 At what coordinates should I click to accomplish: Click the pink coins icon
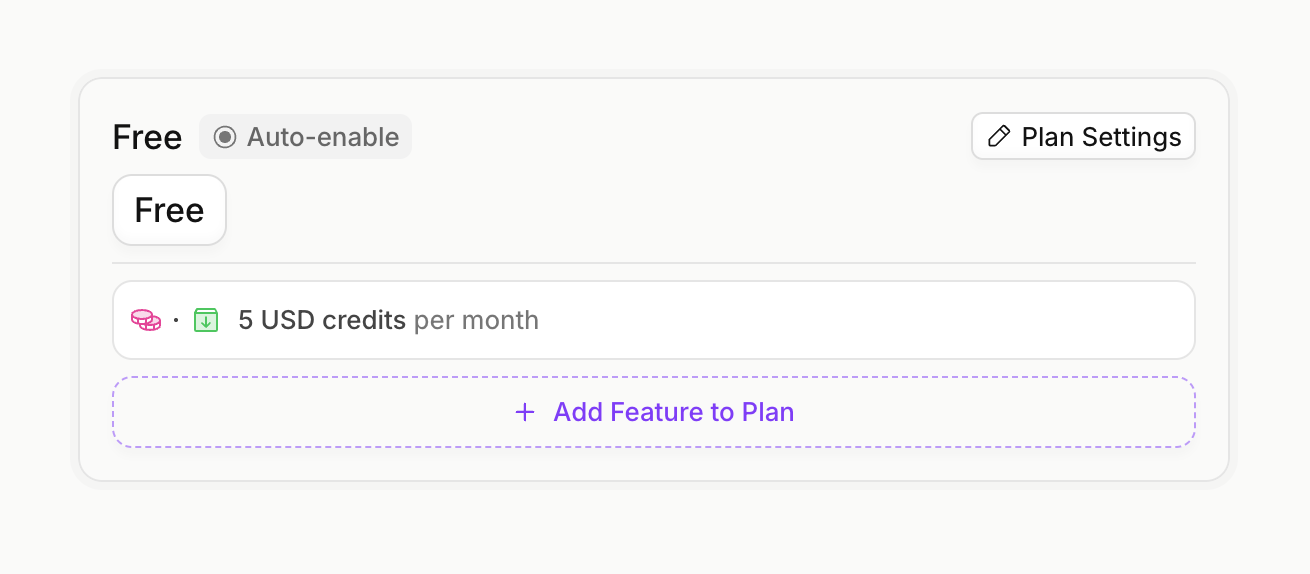146,320
